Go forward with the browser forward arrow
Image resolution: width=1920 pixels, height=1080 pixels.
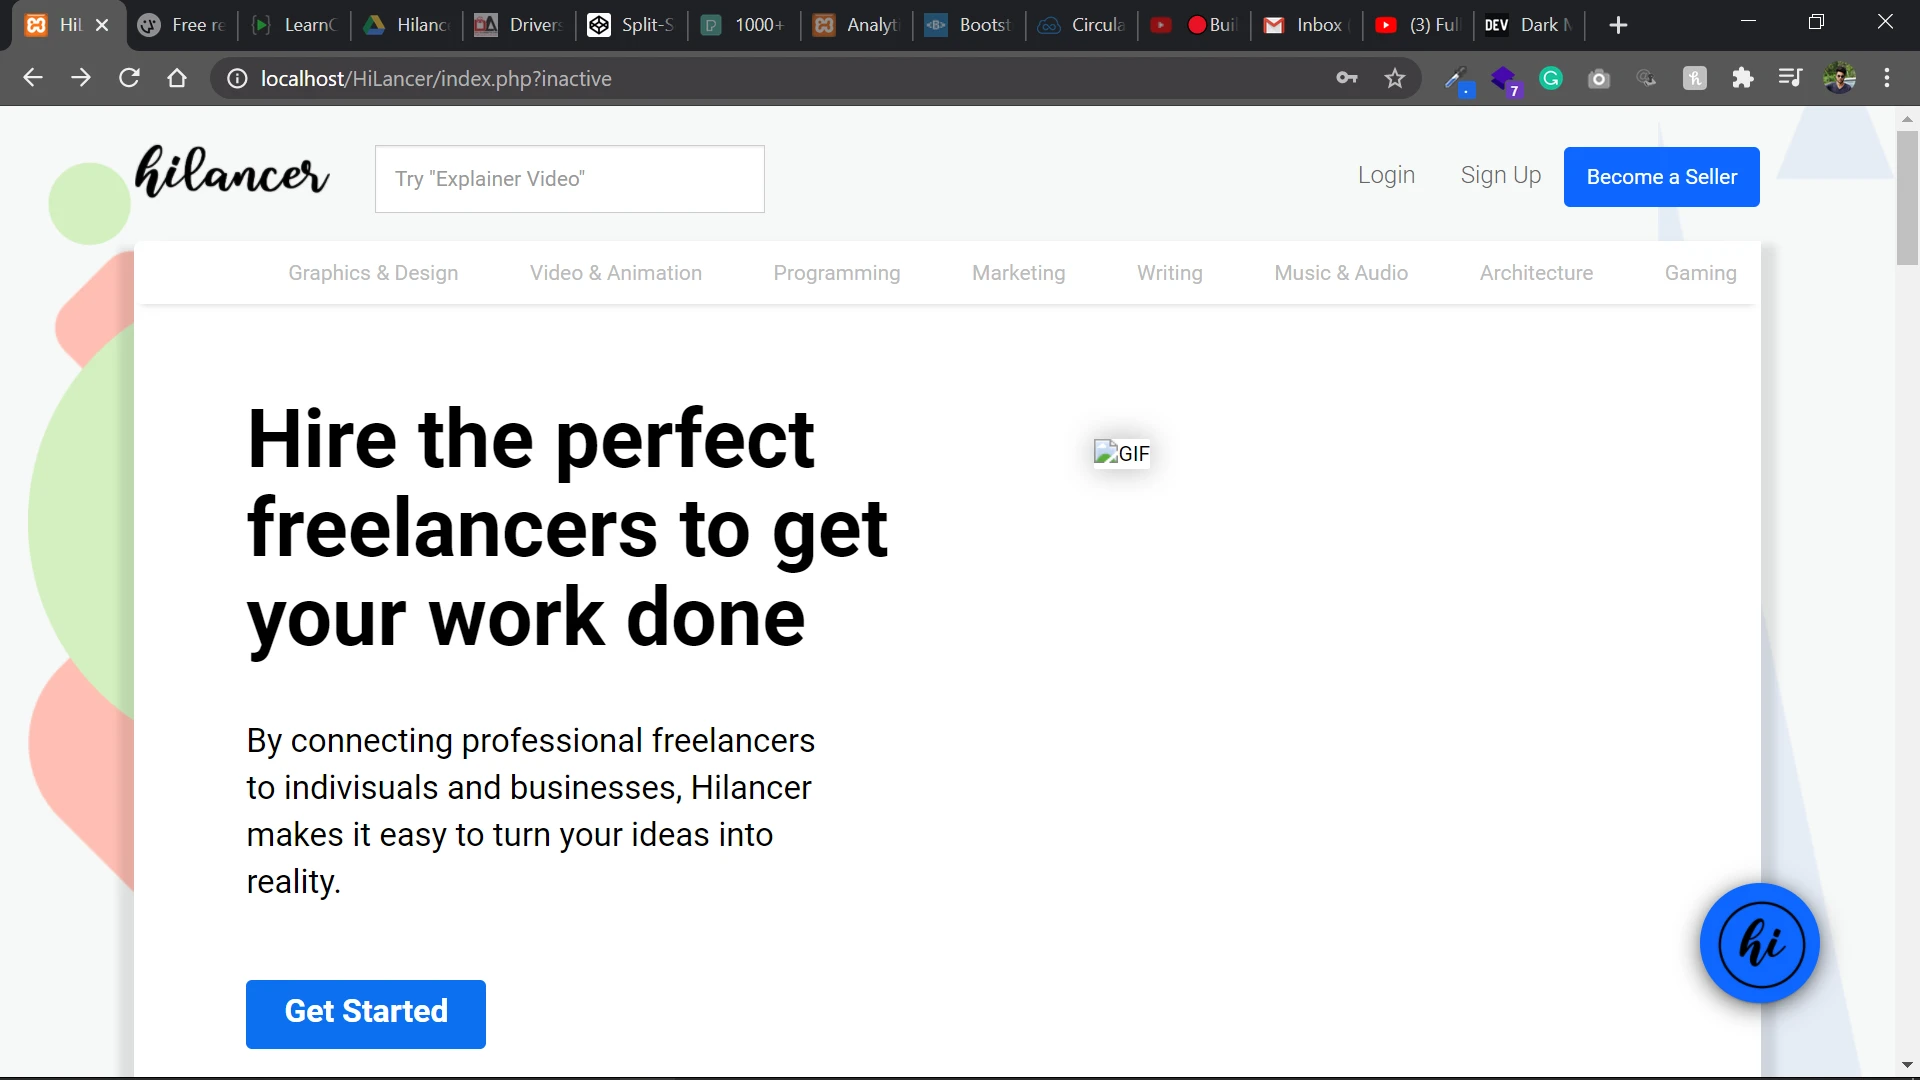tap(81, 78)
